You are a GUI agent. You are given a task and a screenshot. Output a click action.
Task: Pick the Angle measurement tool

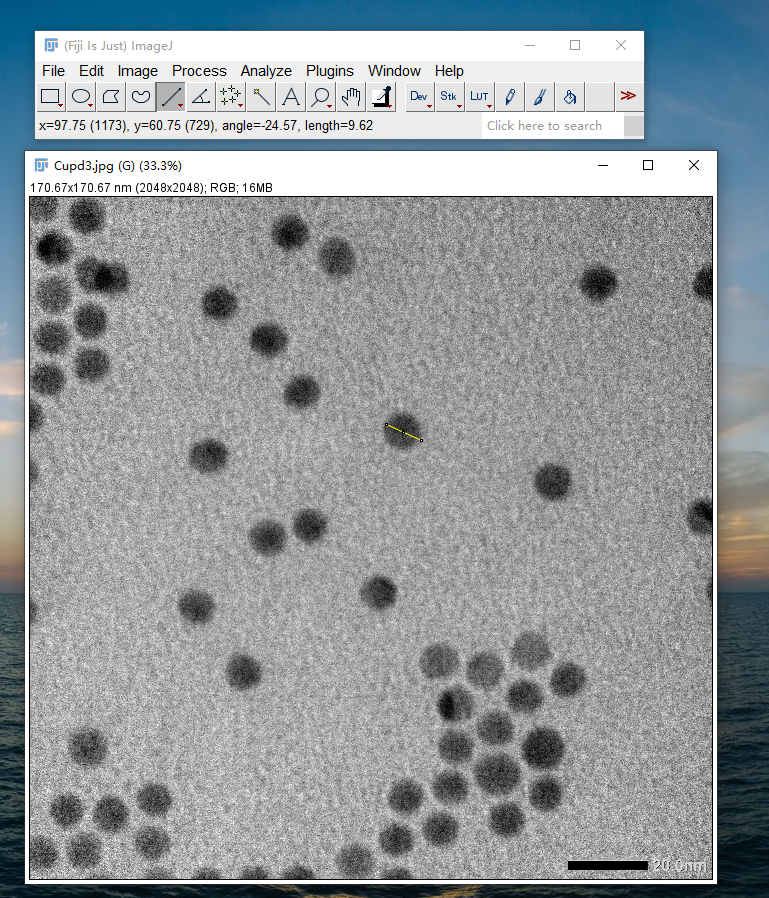point(201,97)
